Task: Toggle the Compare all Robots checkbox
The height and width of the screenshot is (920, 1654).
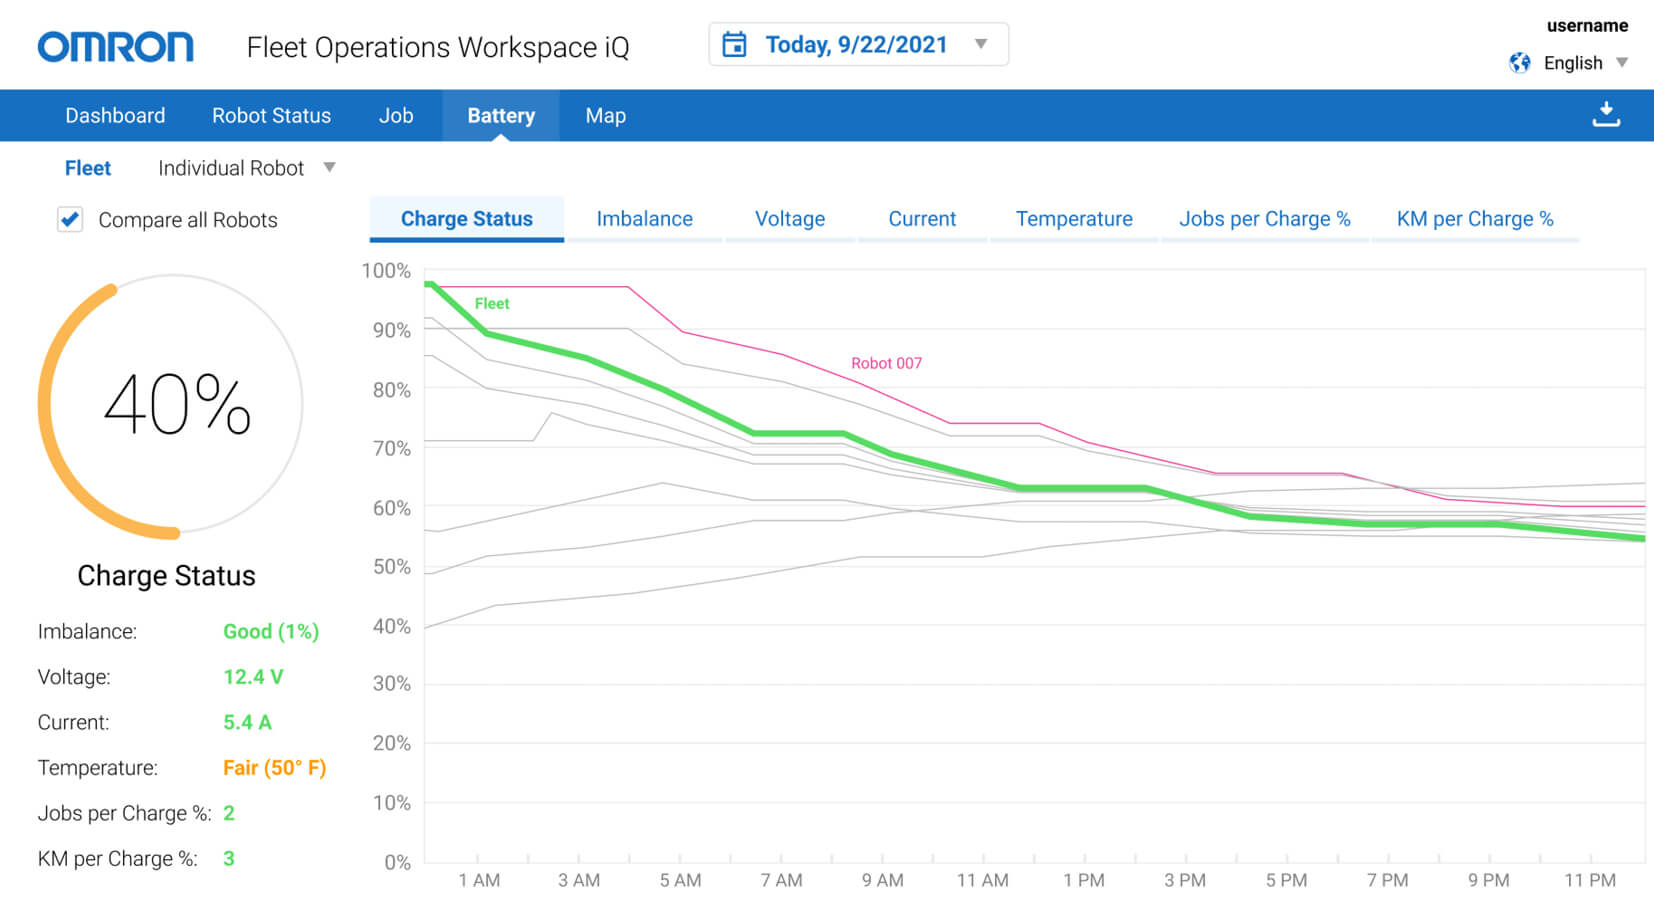Action: 70,220
